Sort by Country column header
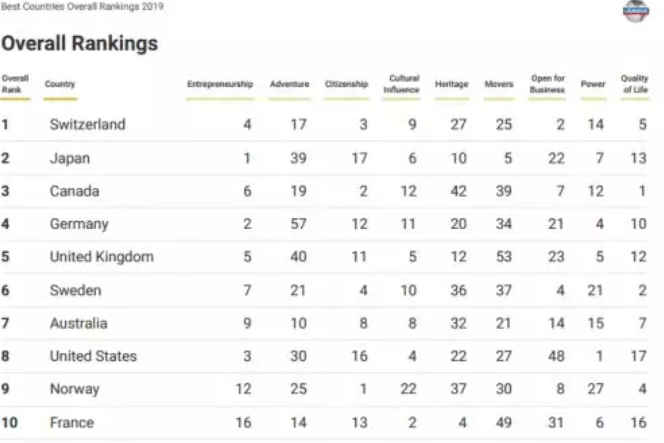Image resolution: width=664 pixels, height=443 pixels. 60,84
